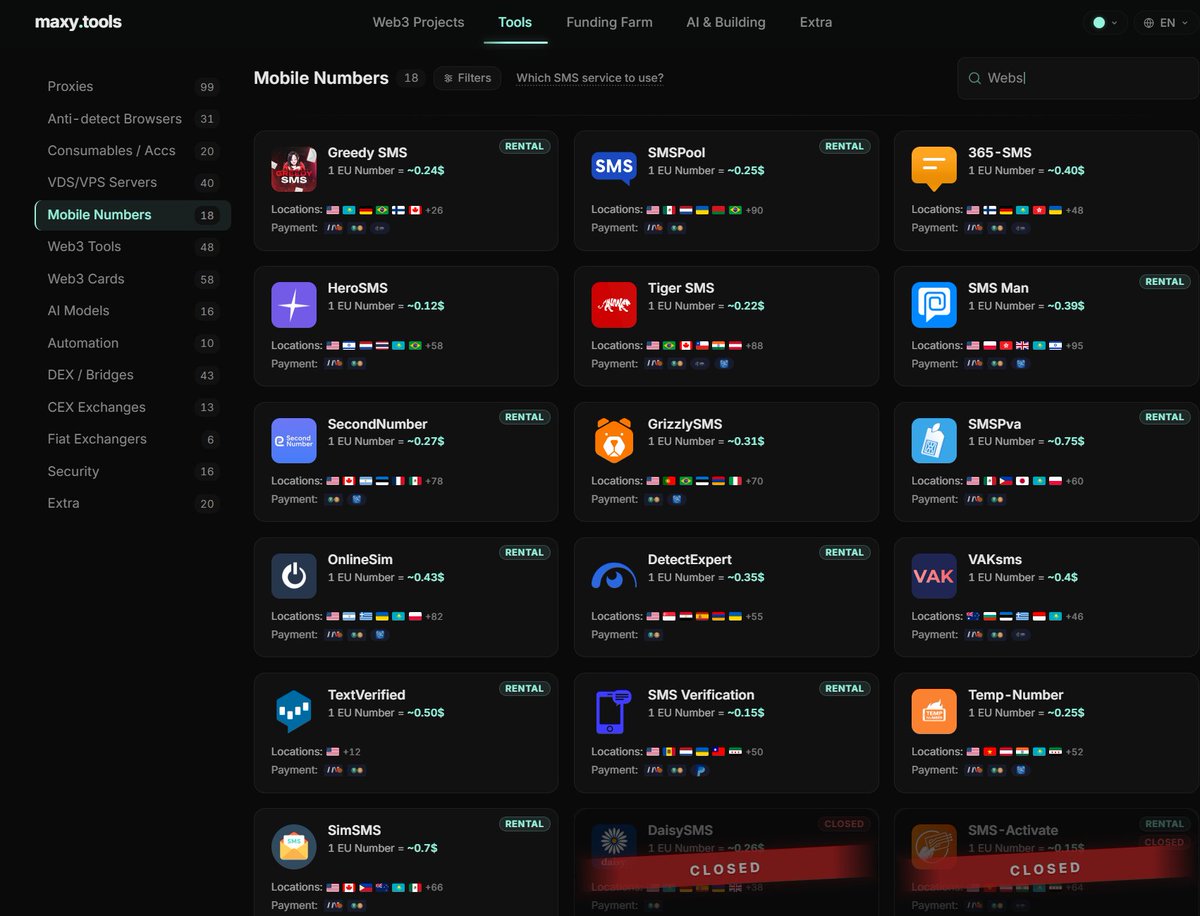Click the SMSPool card title
Image resolution: width=1200 pixels, height=916 pixels.
[x=676, y=153]
